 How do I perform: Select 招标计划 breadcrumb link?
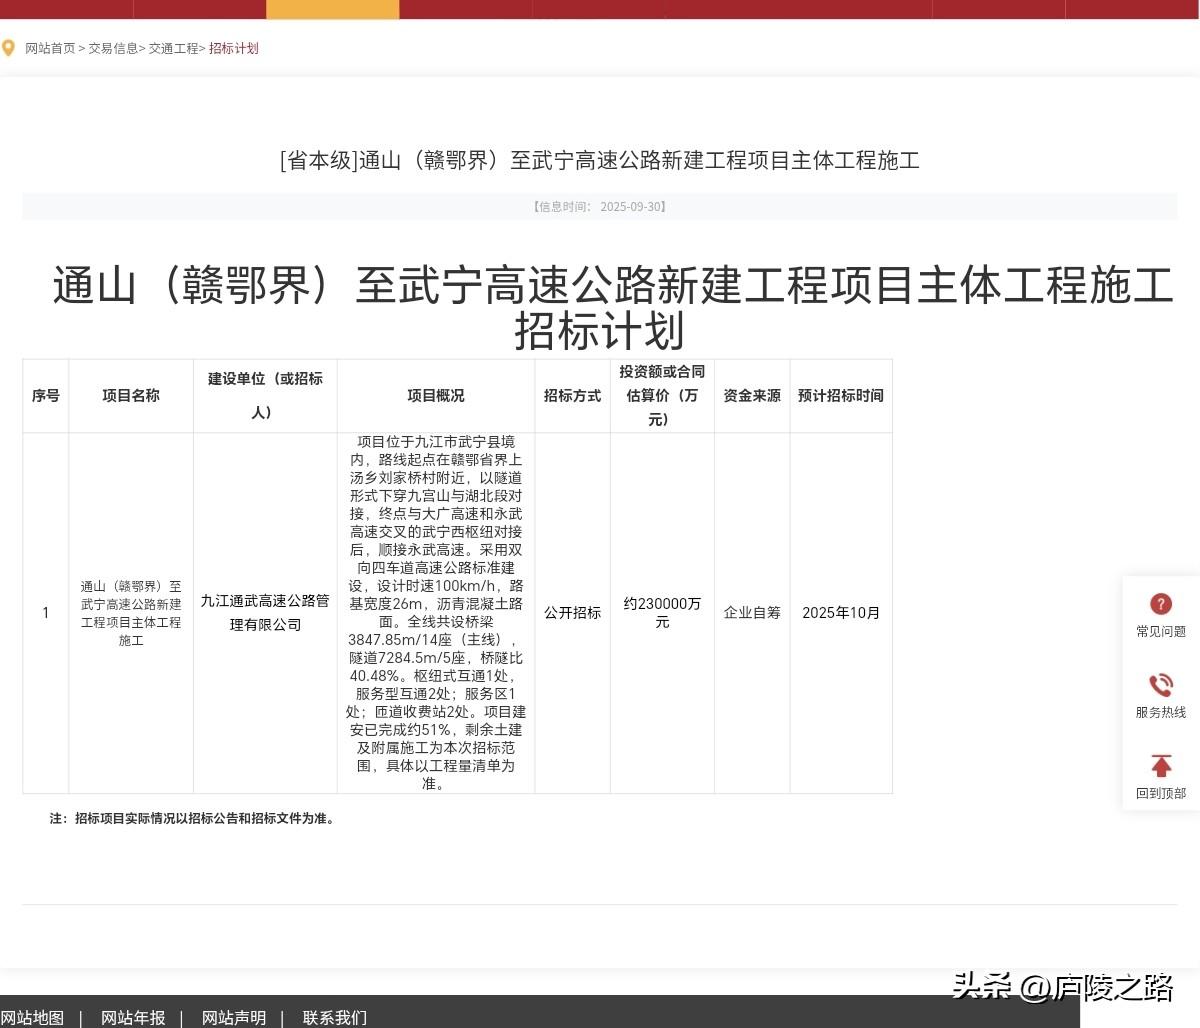point(234,48)
